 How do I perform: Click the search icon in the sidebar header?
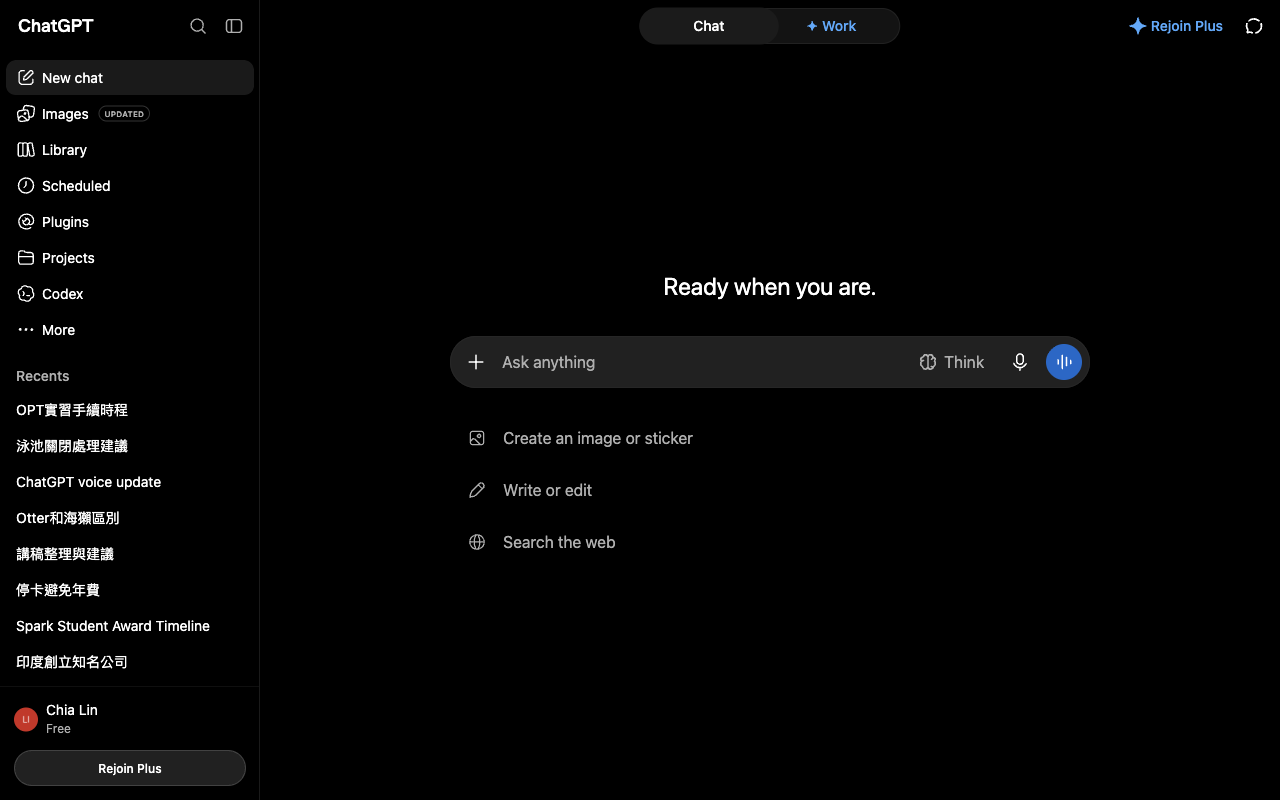[x=198, y=26]
